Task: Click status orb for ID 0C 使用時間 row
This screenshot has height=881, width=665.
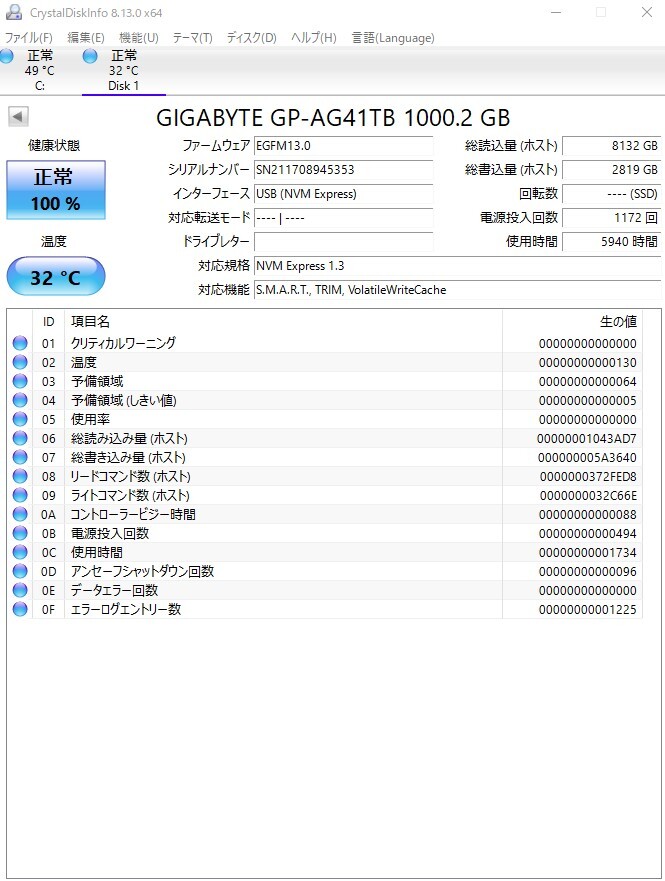Action: [20, 552]
